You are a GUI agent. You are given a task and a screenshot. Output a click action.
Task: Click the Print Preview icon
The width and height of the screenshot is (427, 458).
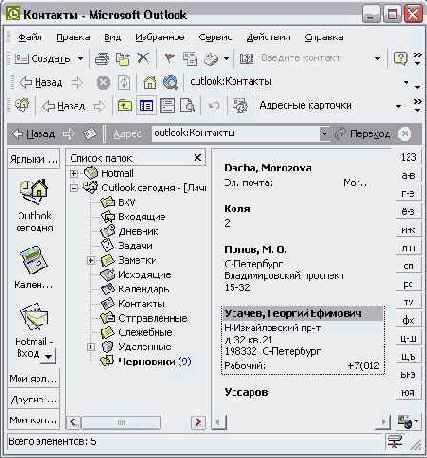187,106
